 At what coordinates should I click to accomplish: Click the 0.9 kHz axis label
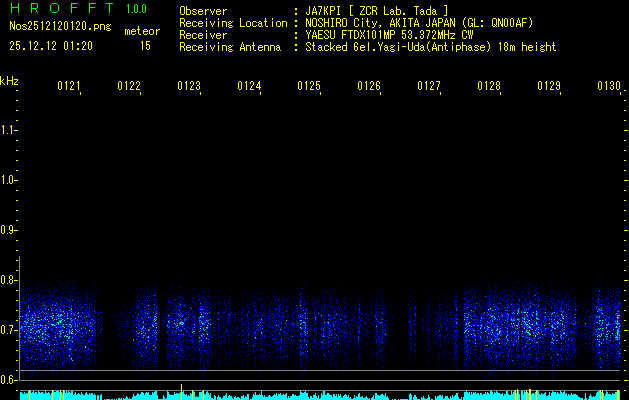10,230
